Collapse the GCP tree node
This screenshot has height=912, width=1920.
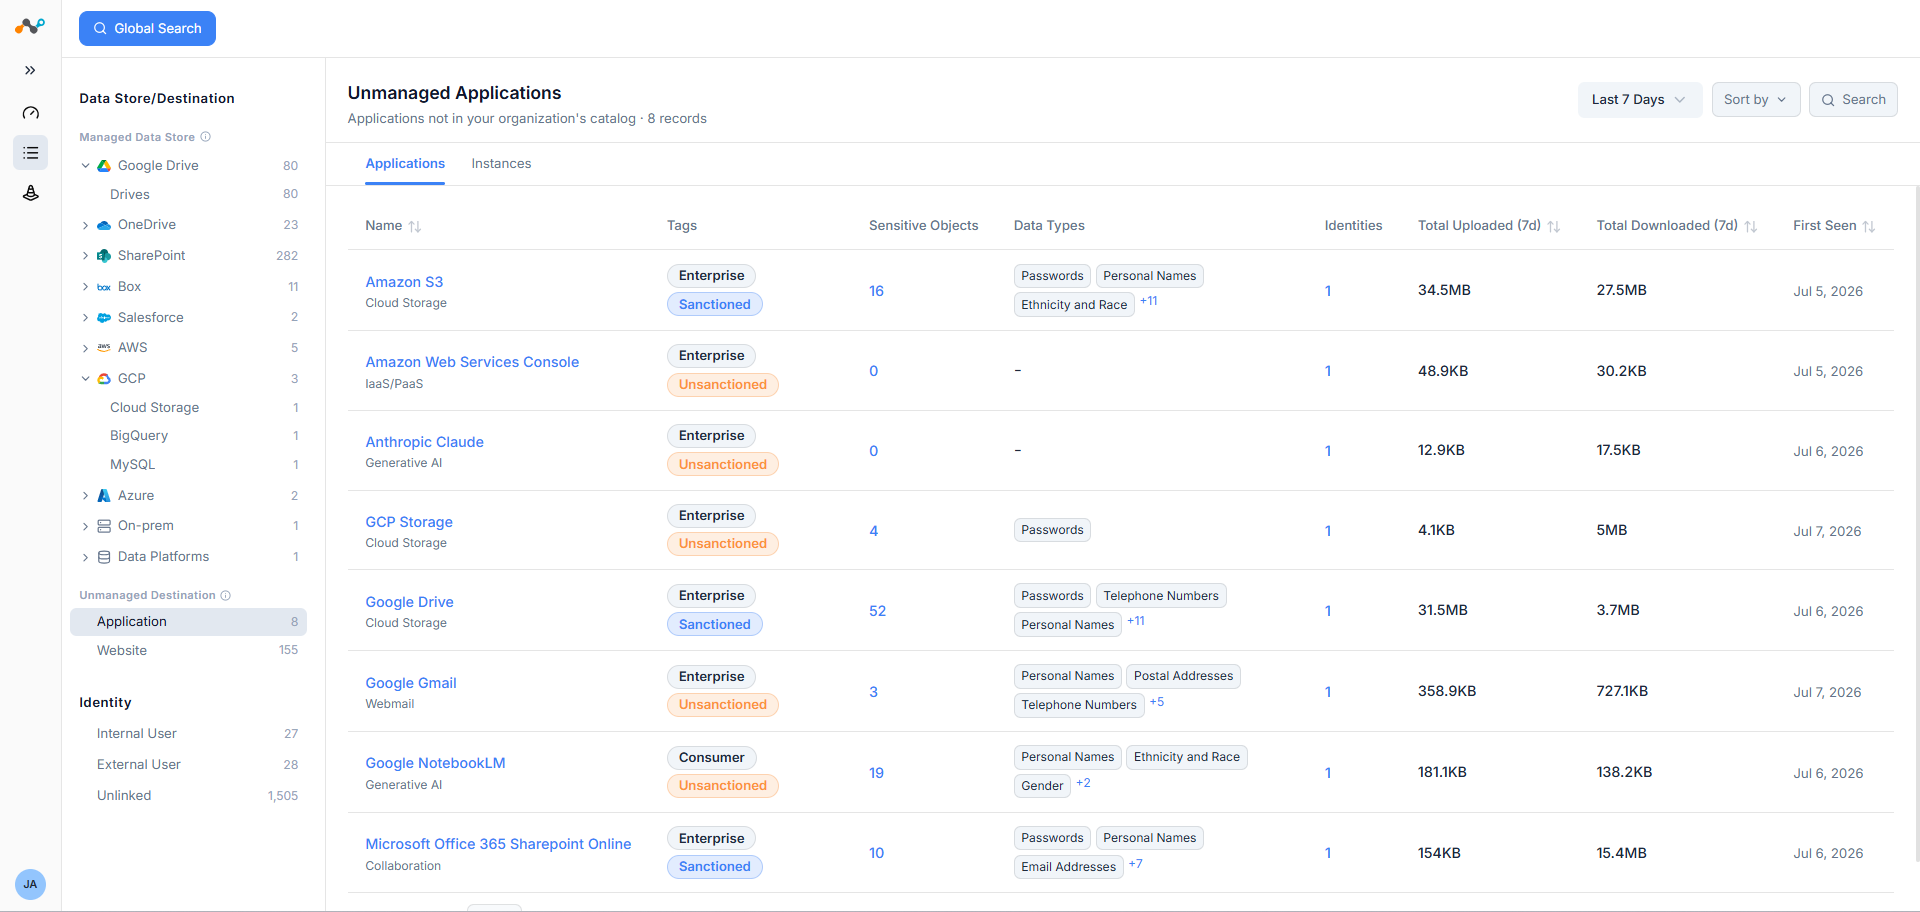[x=85, y=379]
